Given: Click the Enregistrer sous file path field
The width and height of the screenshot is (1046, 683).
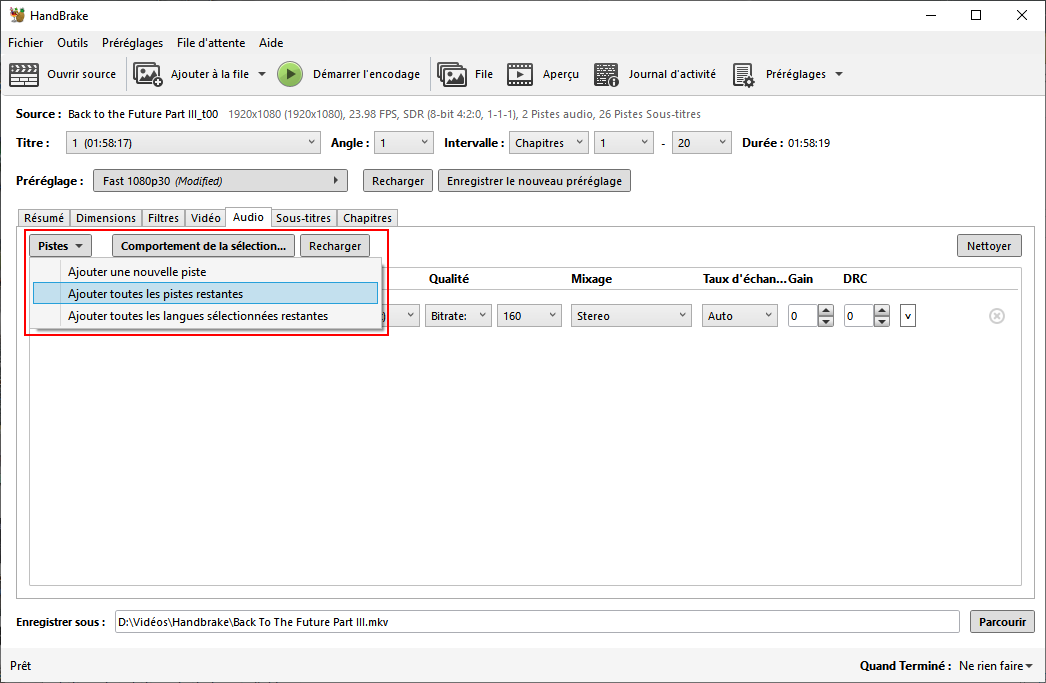Looking at the screenshot, I should tap(536, 622).
